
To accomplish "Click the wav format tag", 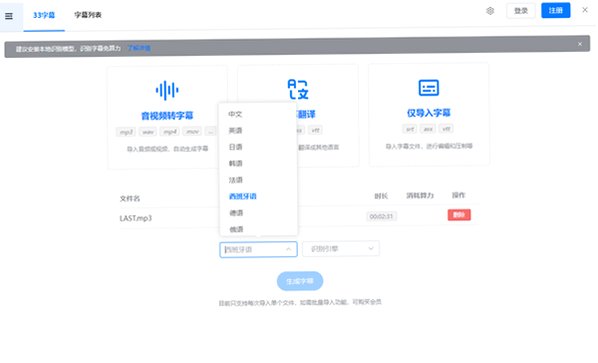I will 148,132.
